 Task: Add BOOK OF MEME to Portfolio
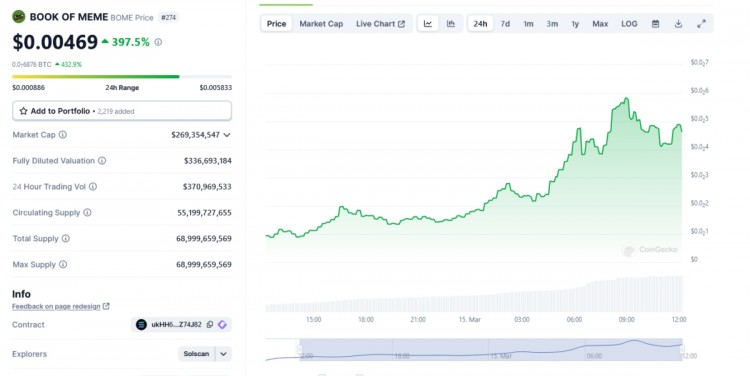(x=122, y=111)
